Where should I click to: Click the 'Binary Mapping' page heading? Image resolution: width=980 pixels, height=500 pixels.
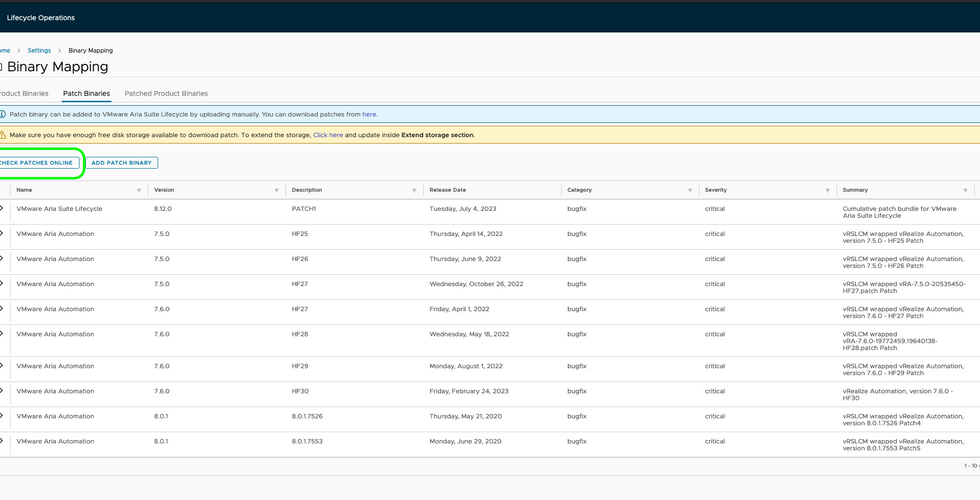pyautogui.click(x=58, y=67)
